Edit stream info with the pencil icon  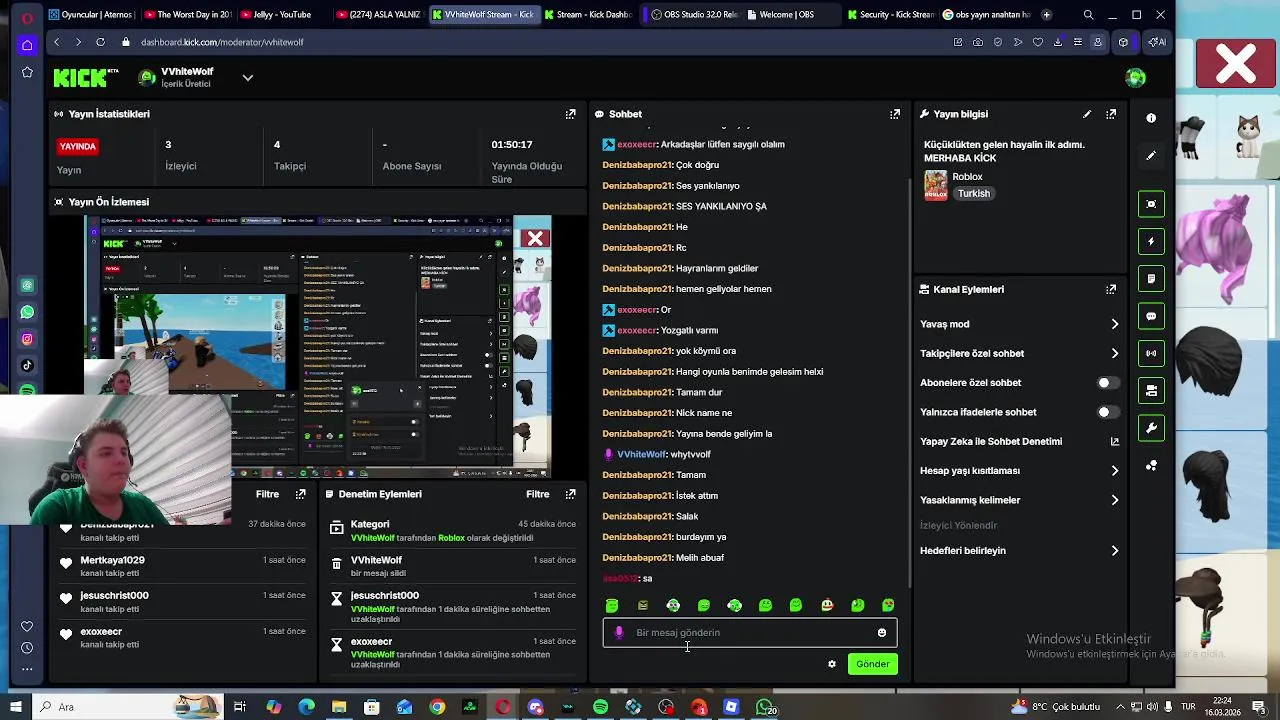coord(1087,114)
